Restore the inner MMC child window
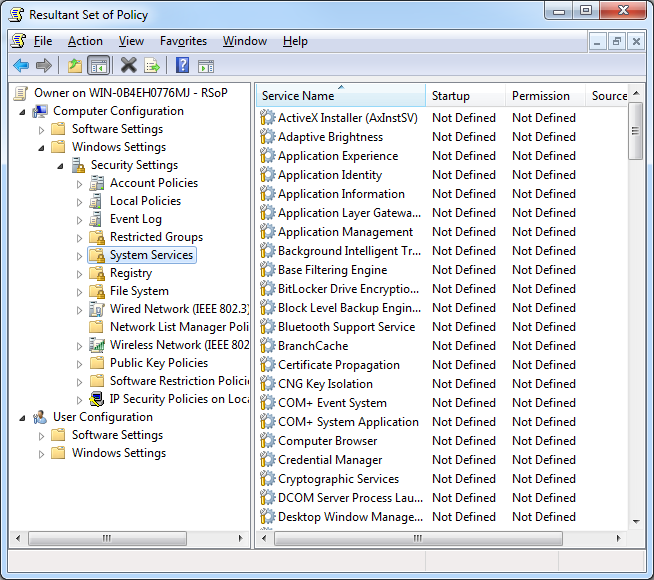This screenshot has height=580, width=654. [x=616, y=41]
